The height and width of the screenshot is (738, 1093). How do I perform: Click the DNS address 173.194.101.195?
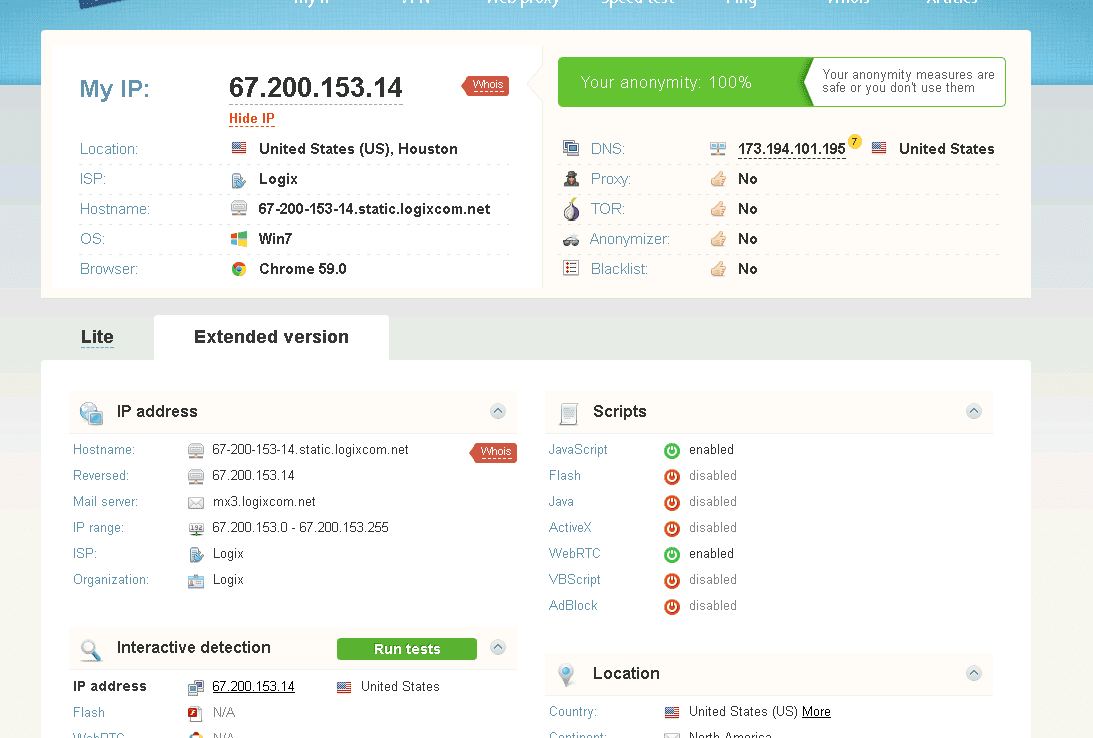[x=791, y=149]
